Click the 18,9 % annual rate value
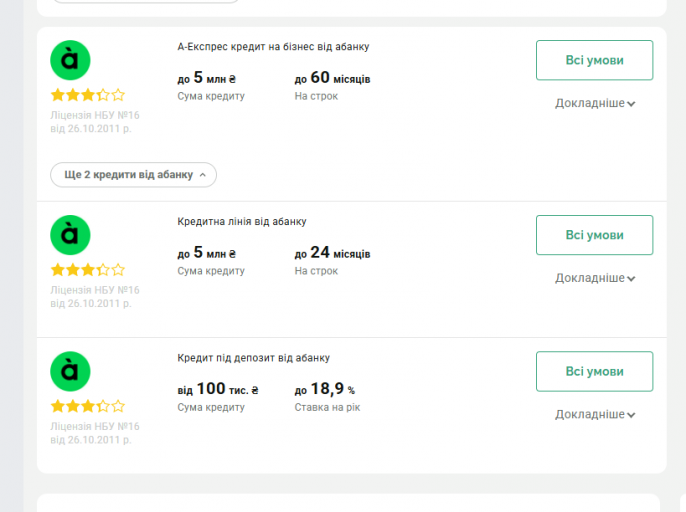This screenshot has height=512, width=686. pyautogui.click(x=325, y=389)
